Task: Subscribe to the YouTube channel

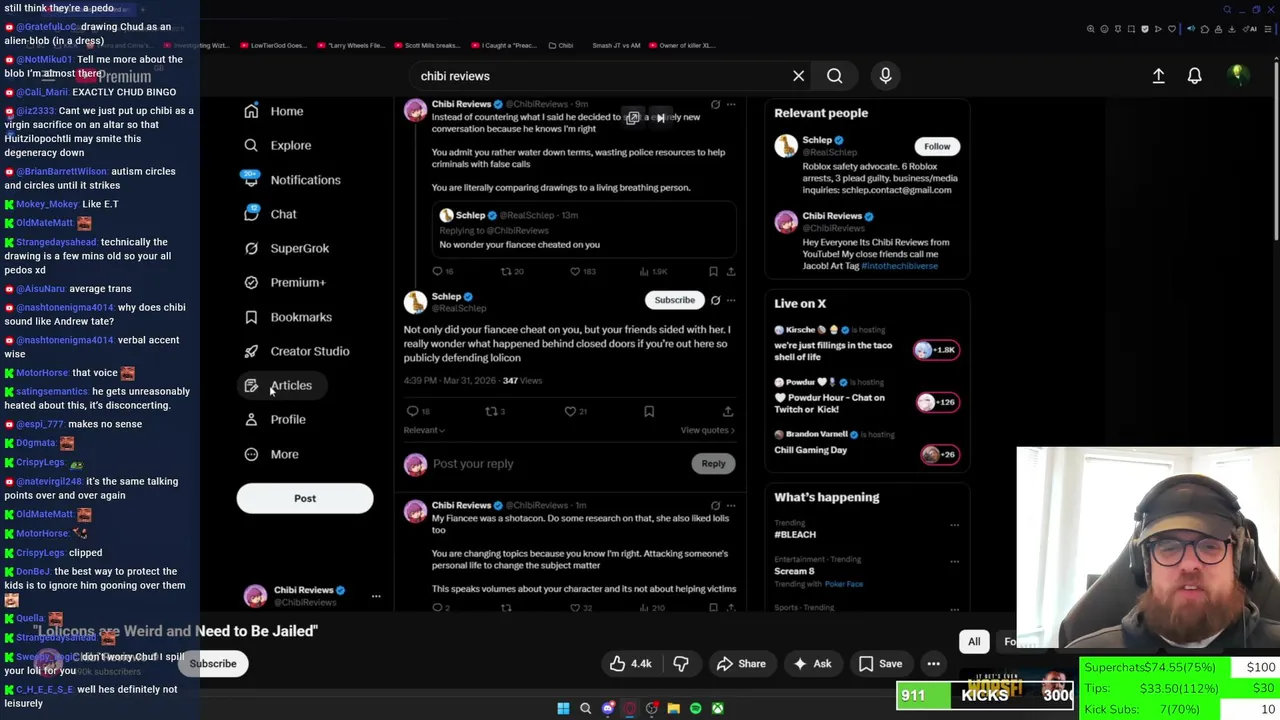Action: 213,663
